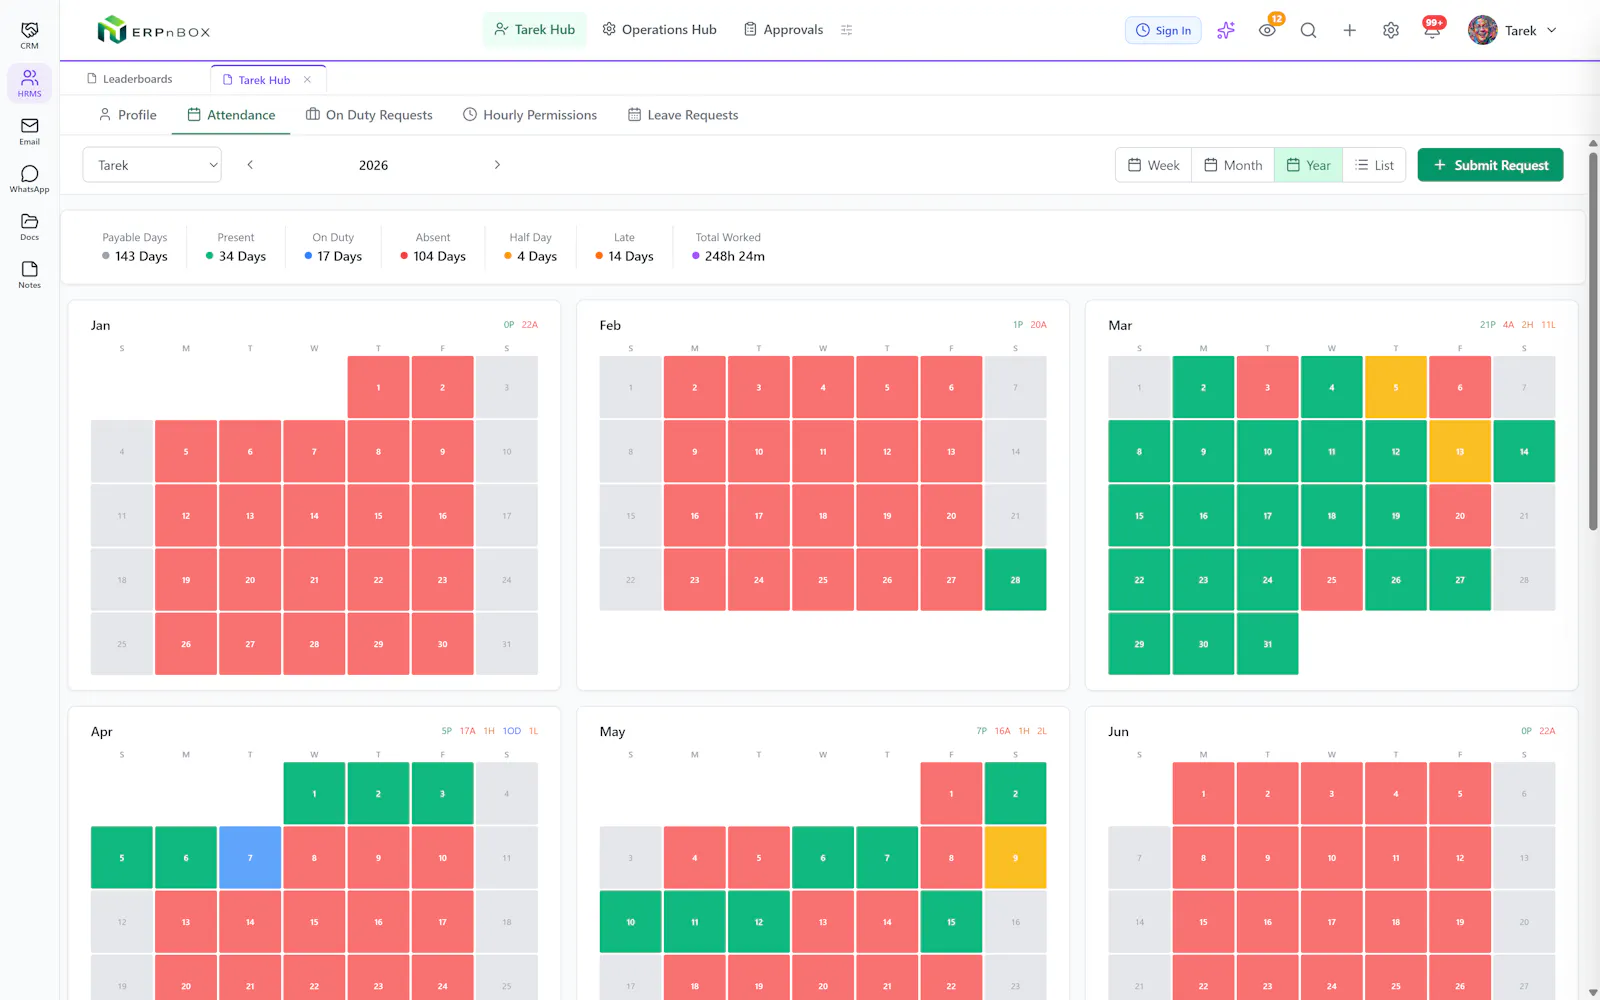Select the Year view
Screen dimensions: 1600x1000
point(1308,165)
